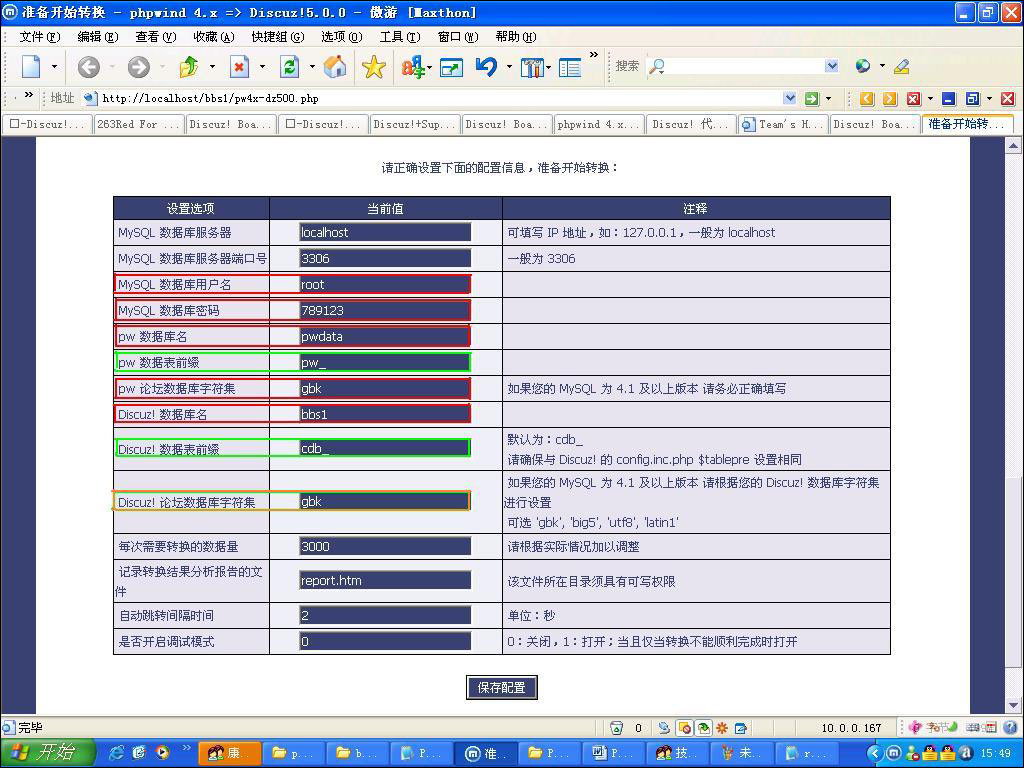Viewport: 1024px width, 768px height.
Task: Click the highlighter pen icon
Action: coord(902,66)
